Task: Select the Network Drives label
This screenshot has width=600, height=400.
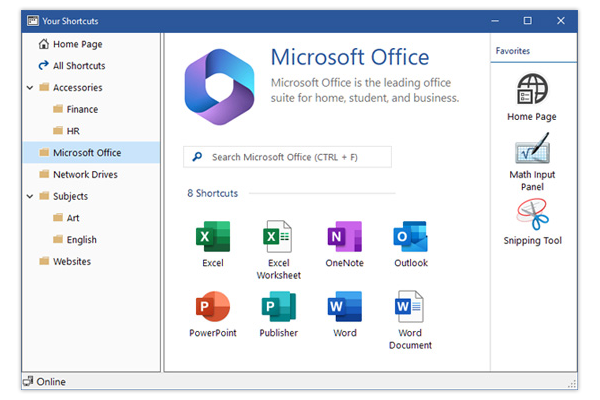Action: point(85,175)
